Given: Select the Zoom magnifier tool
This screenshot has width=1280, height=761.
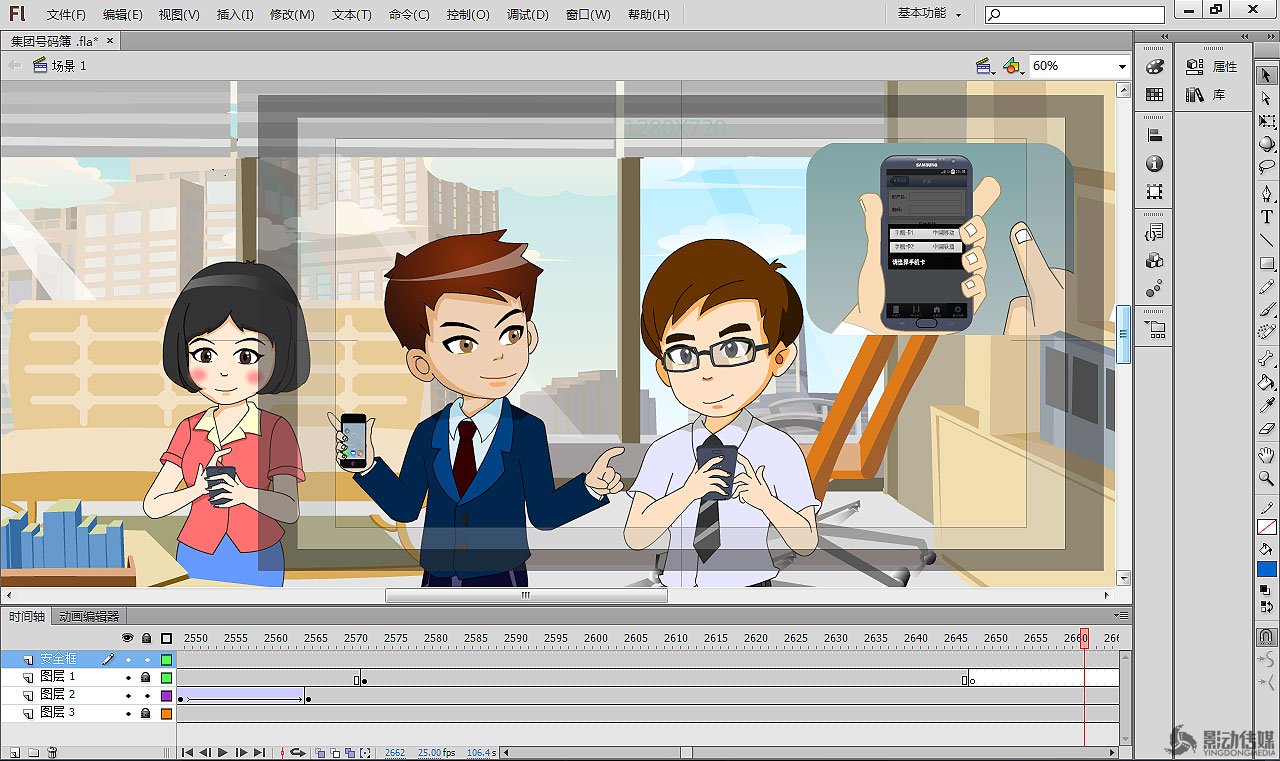Looking at the screenshot, I should [x=1267, y=479].
